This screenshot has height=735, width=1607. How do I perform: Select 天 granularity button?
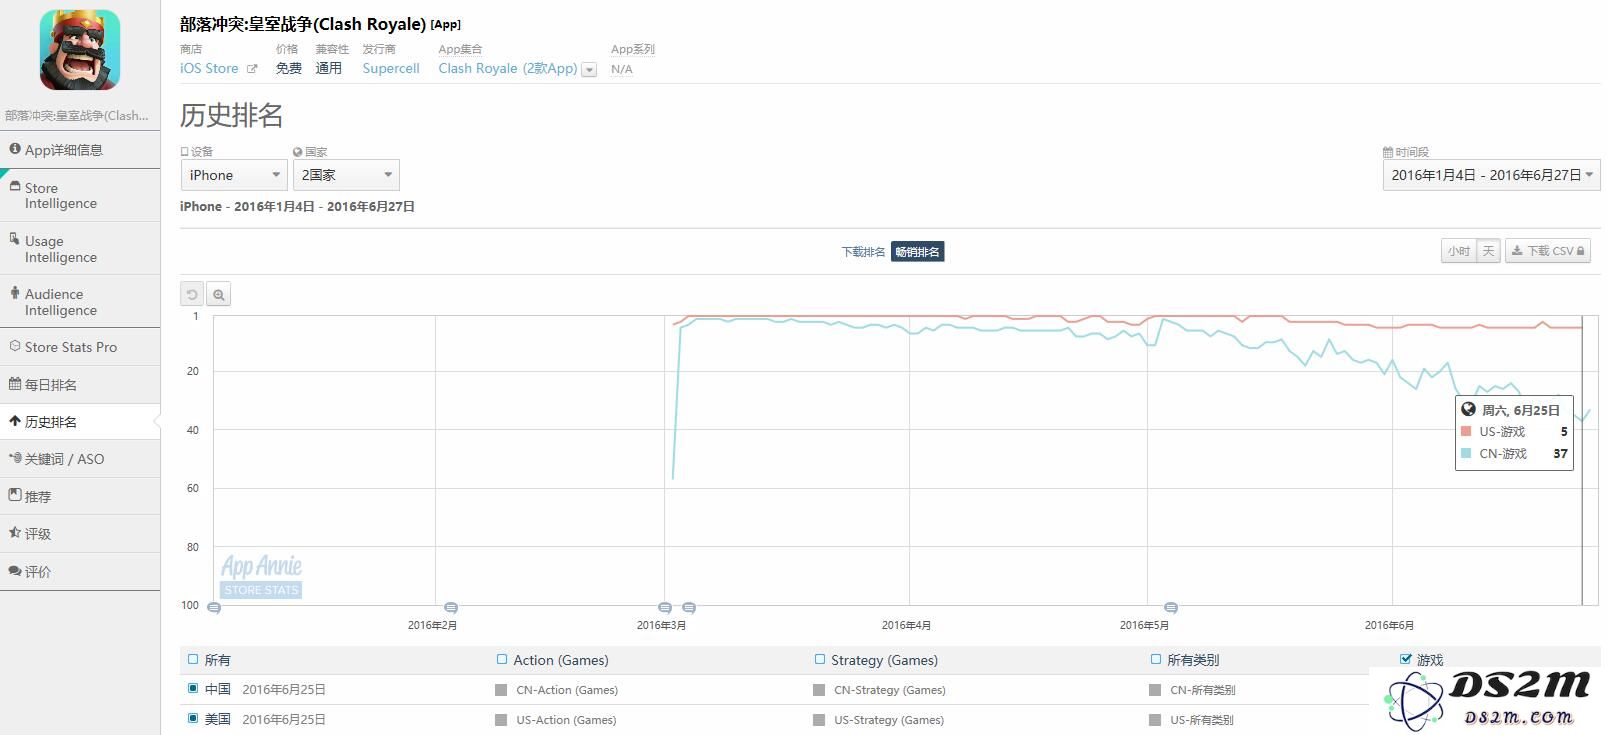1488,251
